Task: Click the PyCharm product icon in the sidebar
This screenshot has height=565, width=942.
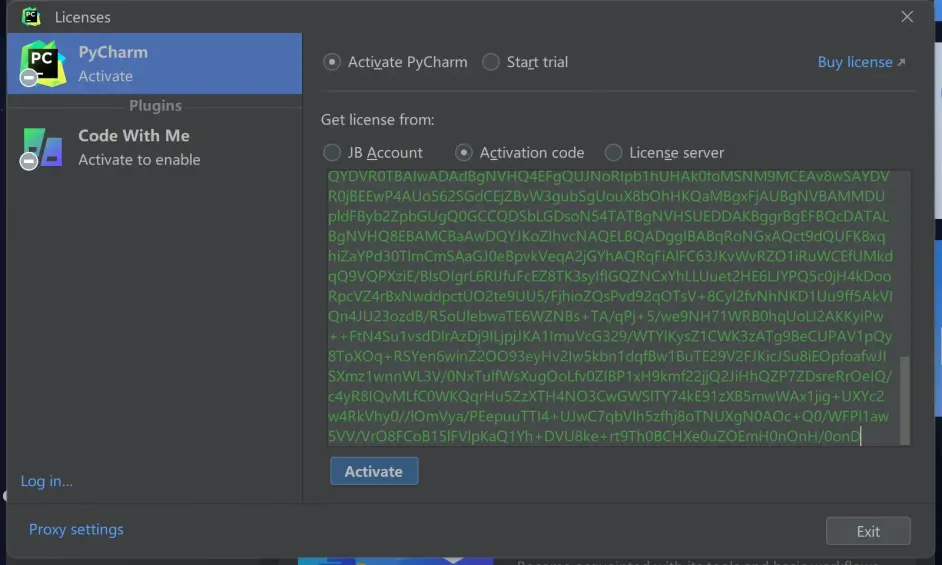Action: click(42, 63)
